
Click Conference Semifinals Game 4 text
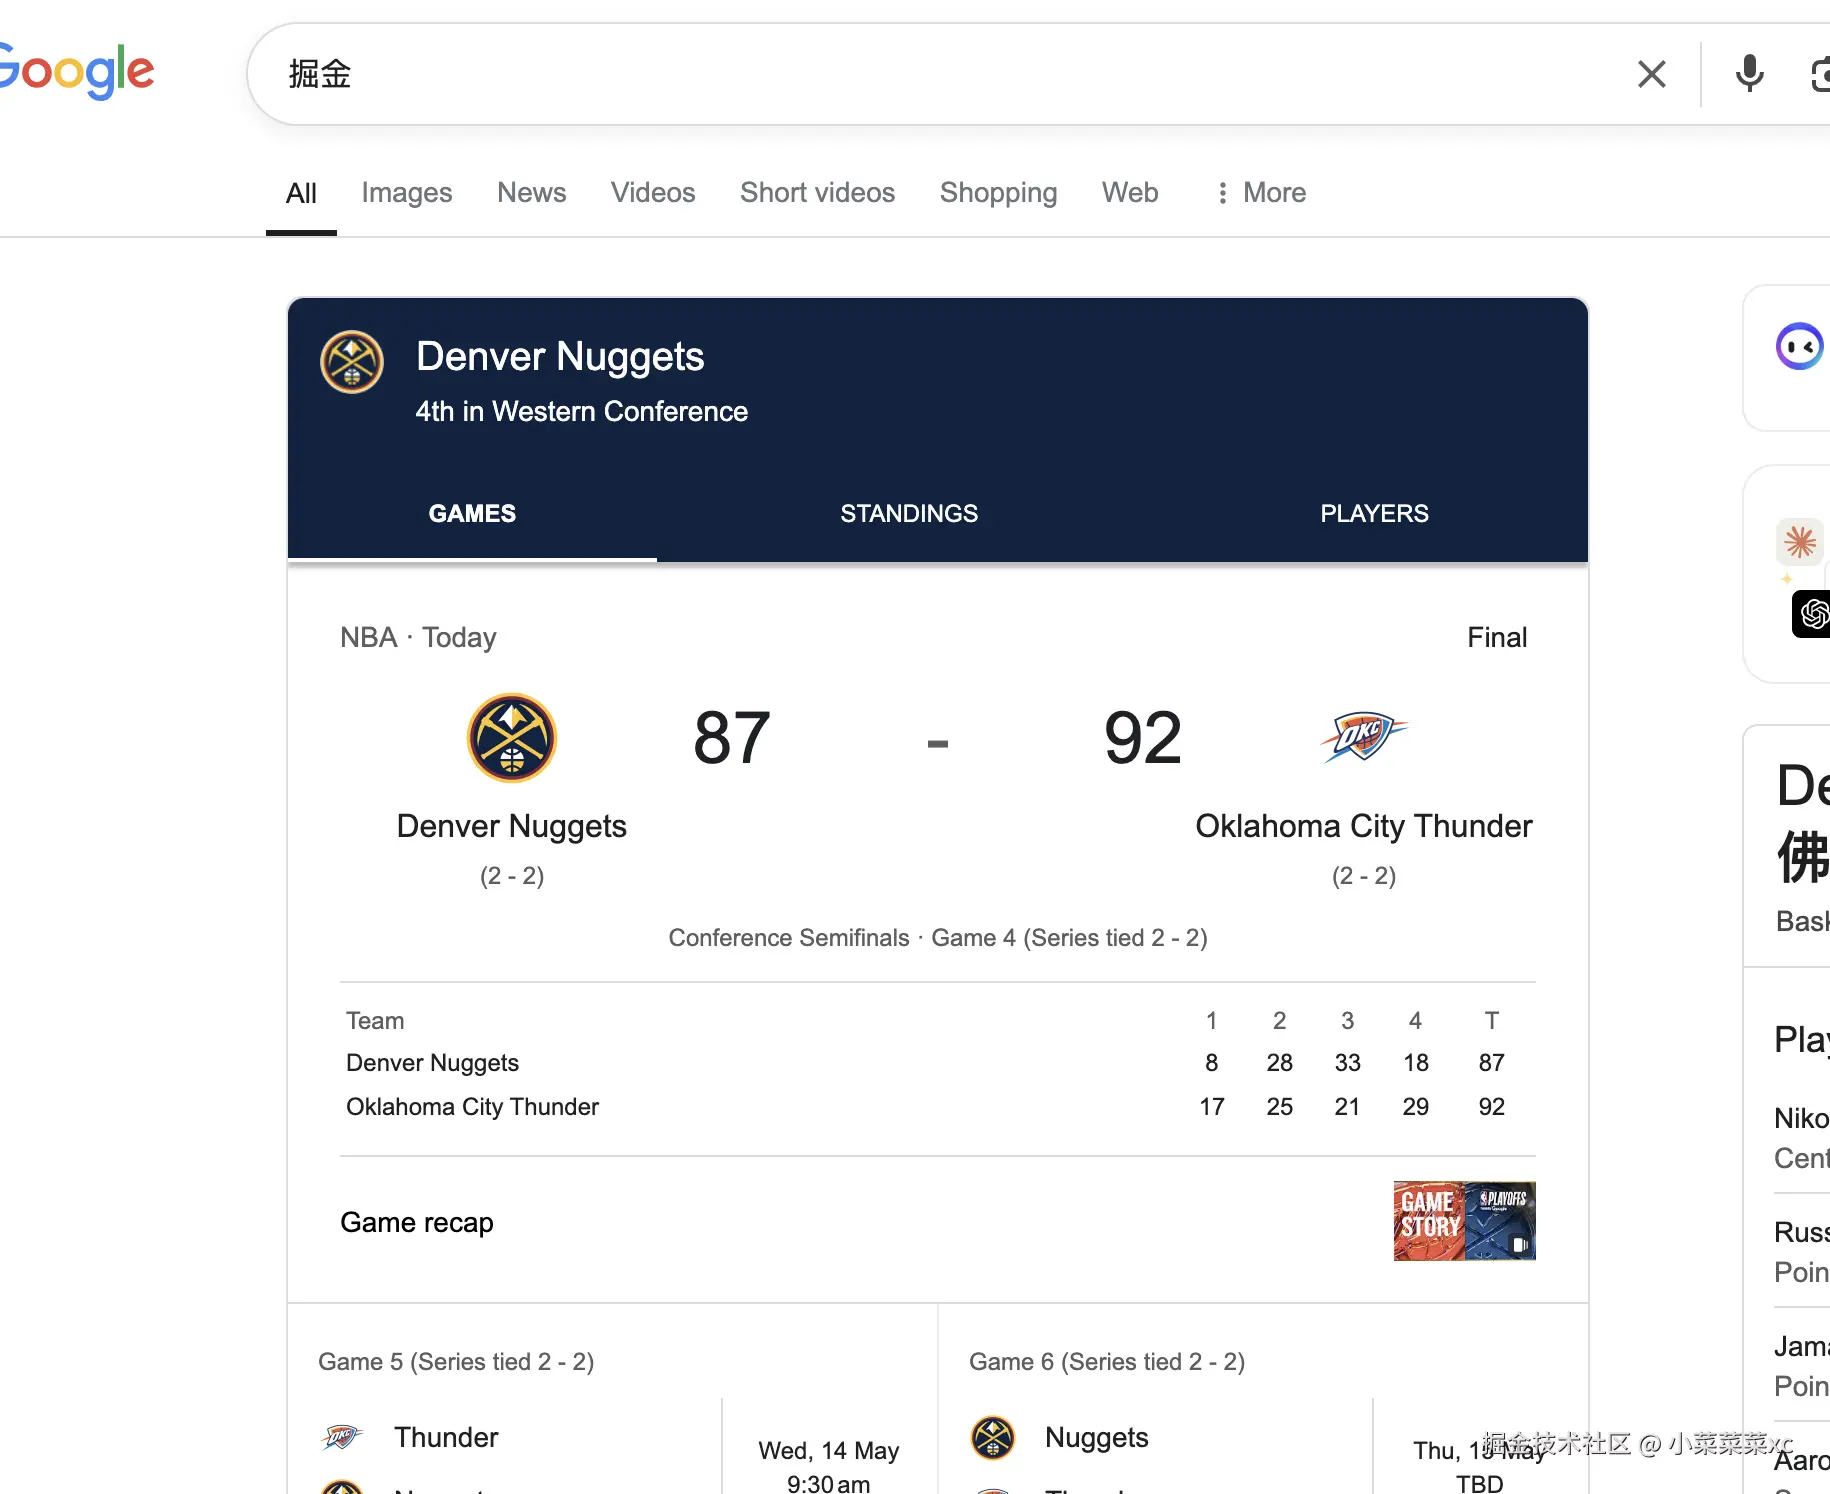click(938, 938)
